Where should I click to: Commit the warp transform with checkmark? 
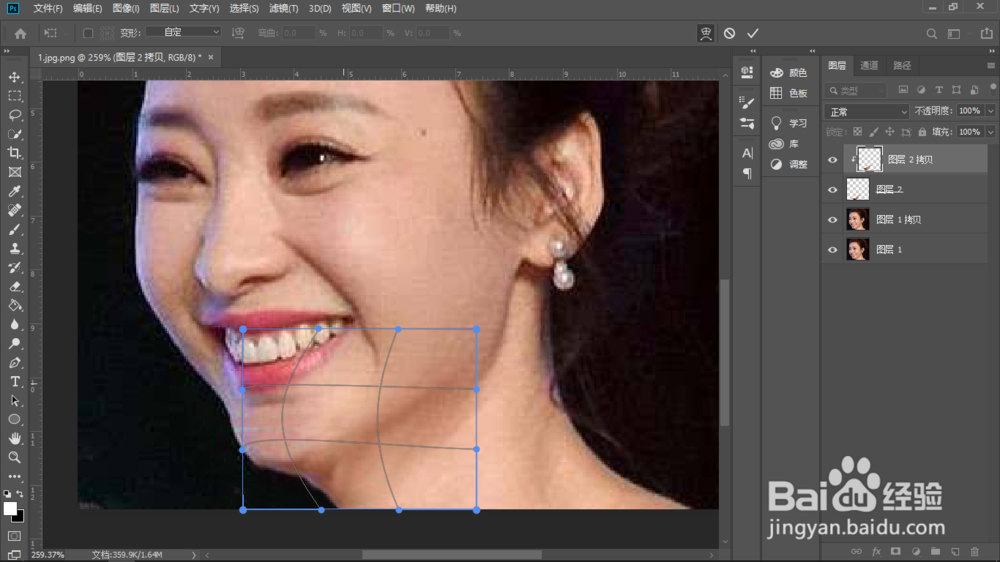click(x=753, y=33)
